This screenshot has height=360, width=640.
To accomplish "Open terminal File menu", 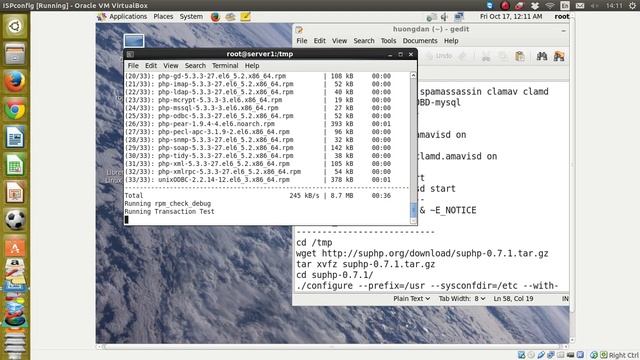I will (x=133, y=66).
